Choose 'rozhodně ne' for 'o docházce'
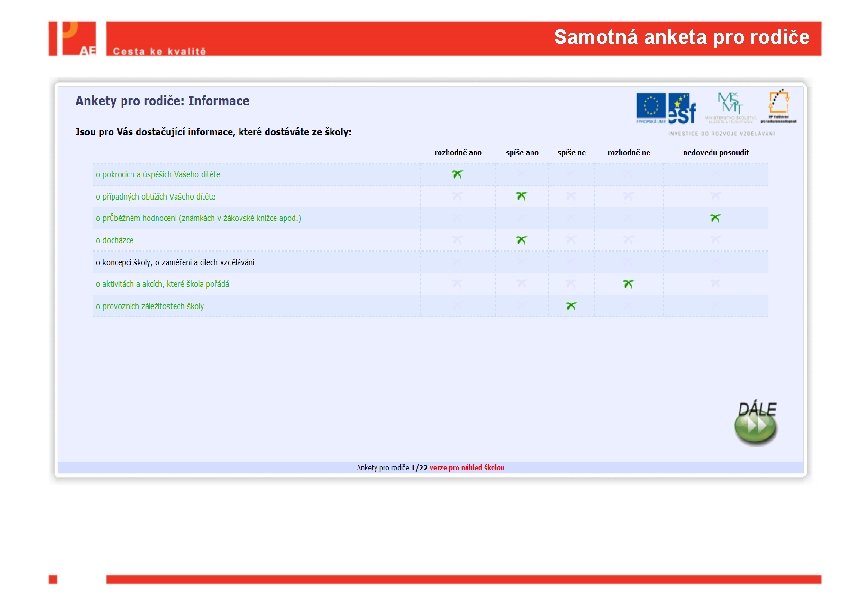Image resolution: width=842 pixels, height=595 pixels. point(628,240)
